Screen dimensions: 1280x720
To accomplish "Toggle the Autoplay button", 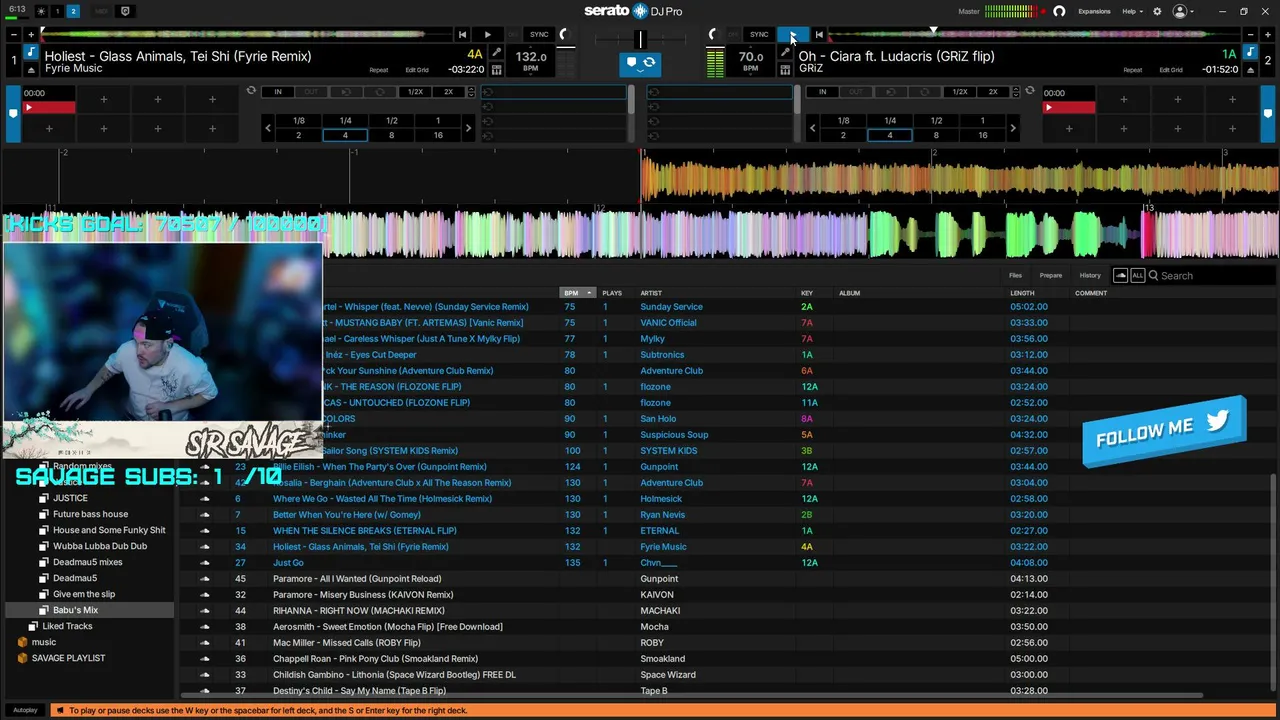I will coord(25,710).
